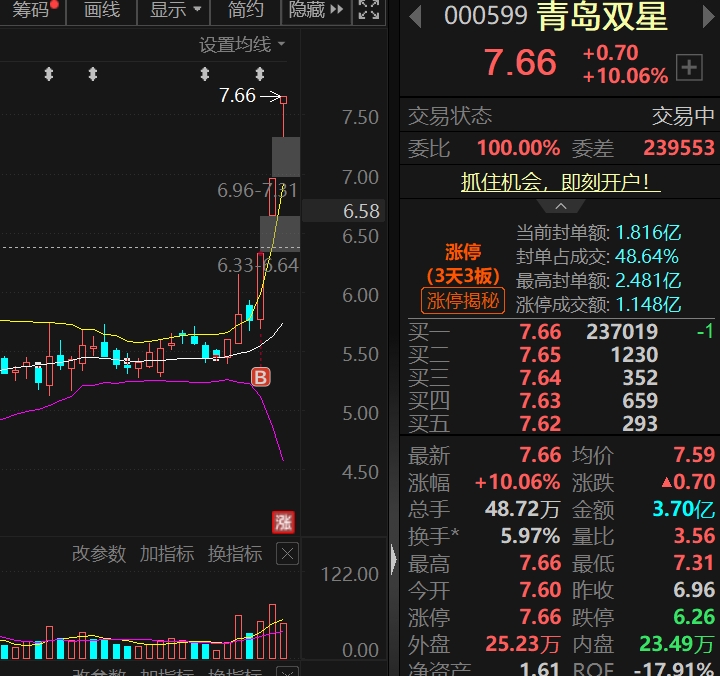The height and width of the screenshot is (676, 720).
Task: Click the 买二 bid price 7.65
Action: pyautogui.click(x=540, y=355)
